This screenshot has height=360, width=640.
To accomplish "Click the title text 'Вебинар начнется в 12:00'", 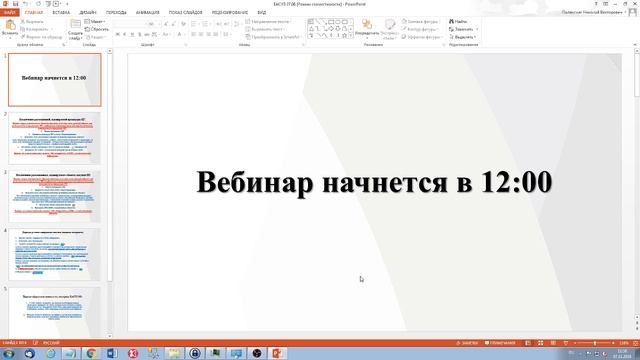I will click(x=374, y=182).
